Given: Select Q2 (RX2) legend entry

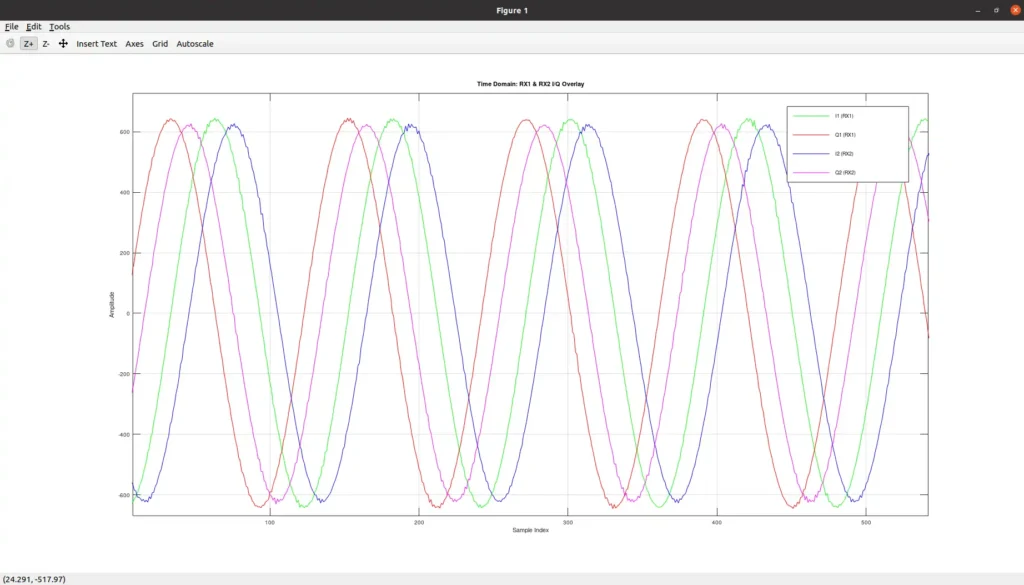Looking at the screenshot, I should (845, 172).
